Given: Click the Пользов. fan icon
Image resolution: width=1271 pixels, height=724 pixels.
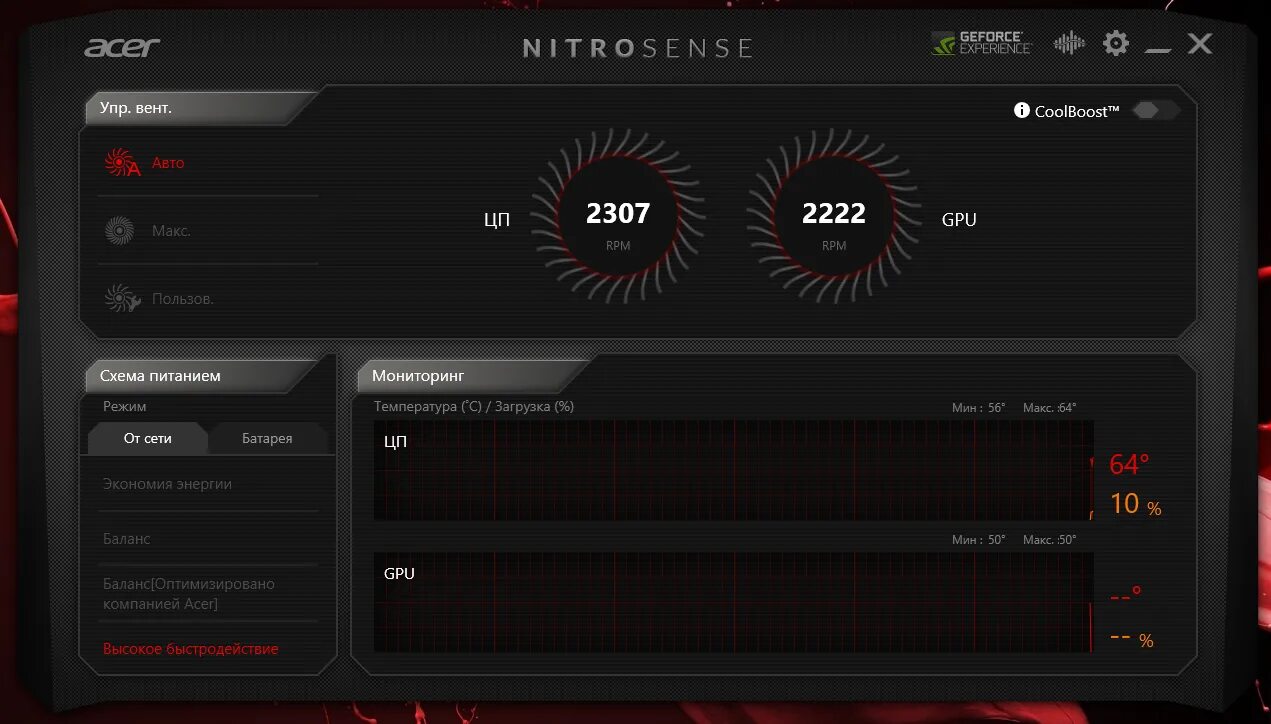Looking at the screenshot, I should click(122, 299).
